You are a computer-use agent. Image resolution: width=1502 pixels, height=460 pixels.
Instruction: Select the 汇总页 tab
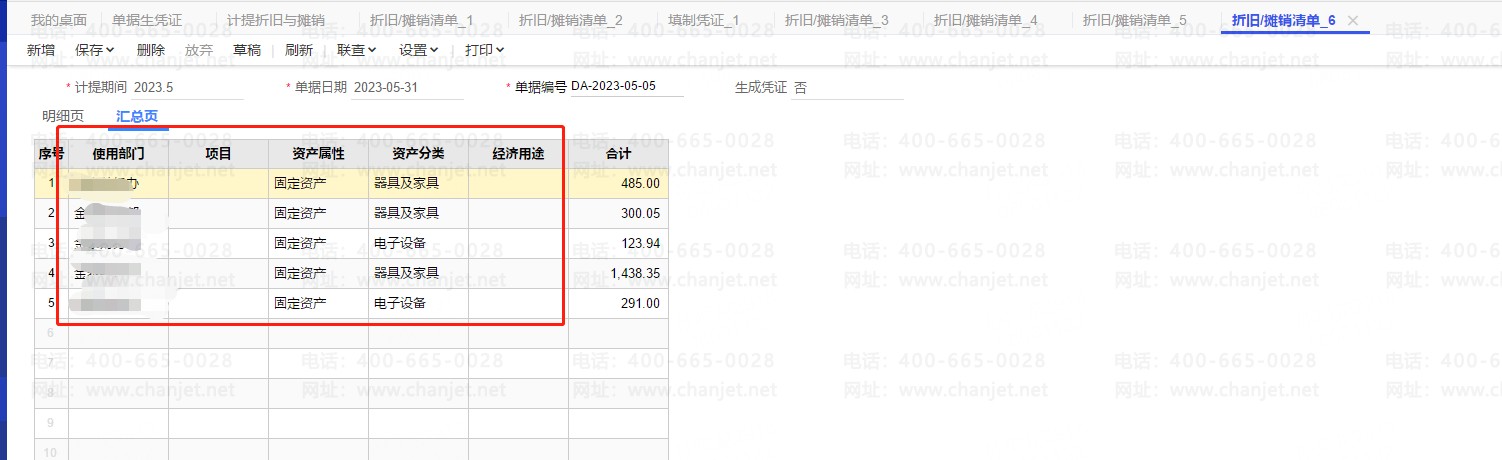pyautogui.click(x=137, y=116)
